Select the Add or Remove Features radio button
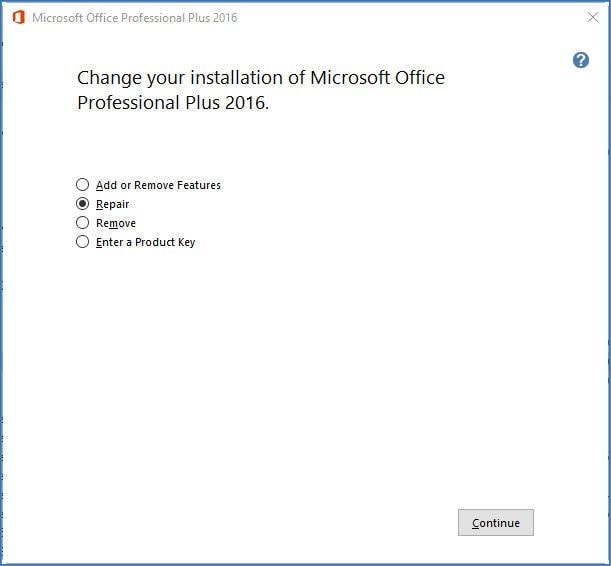The width and height of the screenshot is (611, 566). tap(83, 185)
